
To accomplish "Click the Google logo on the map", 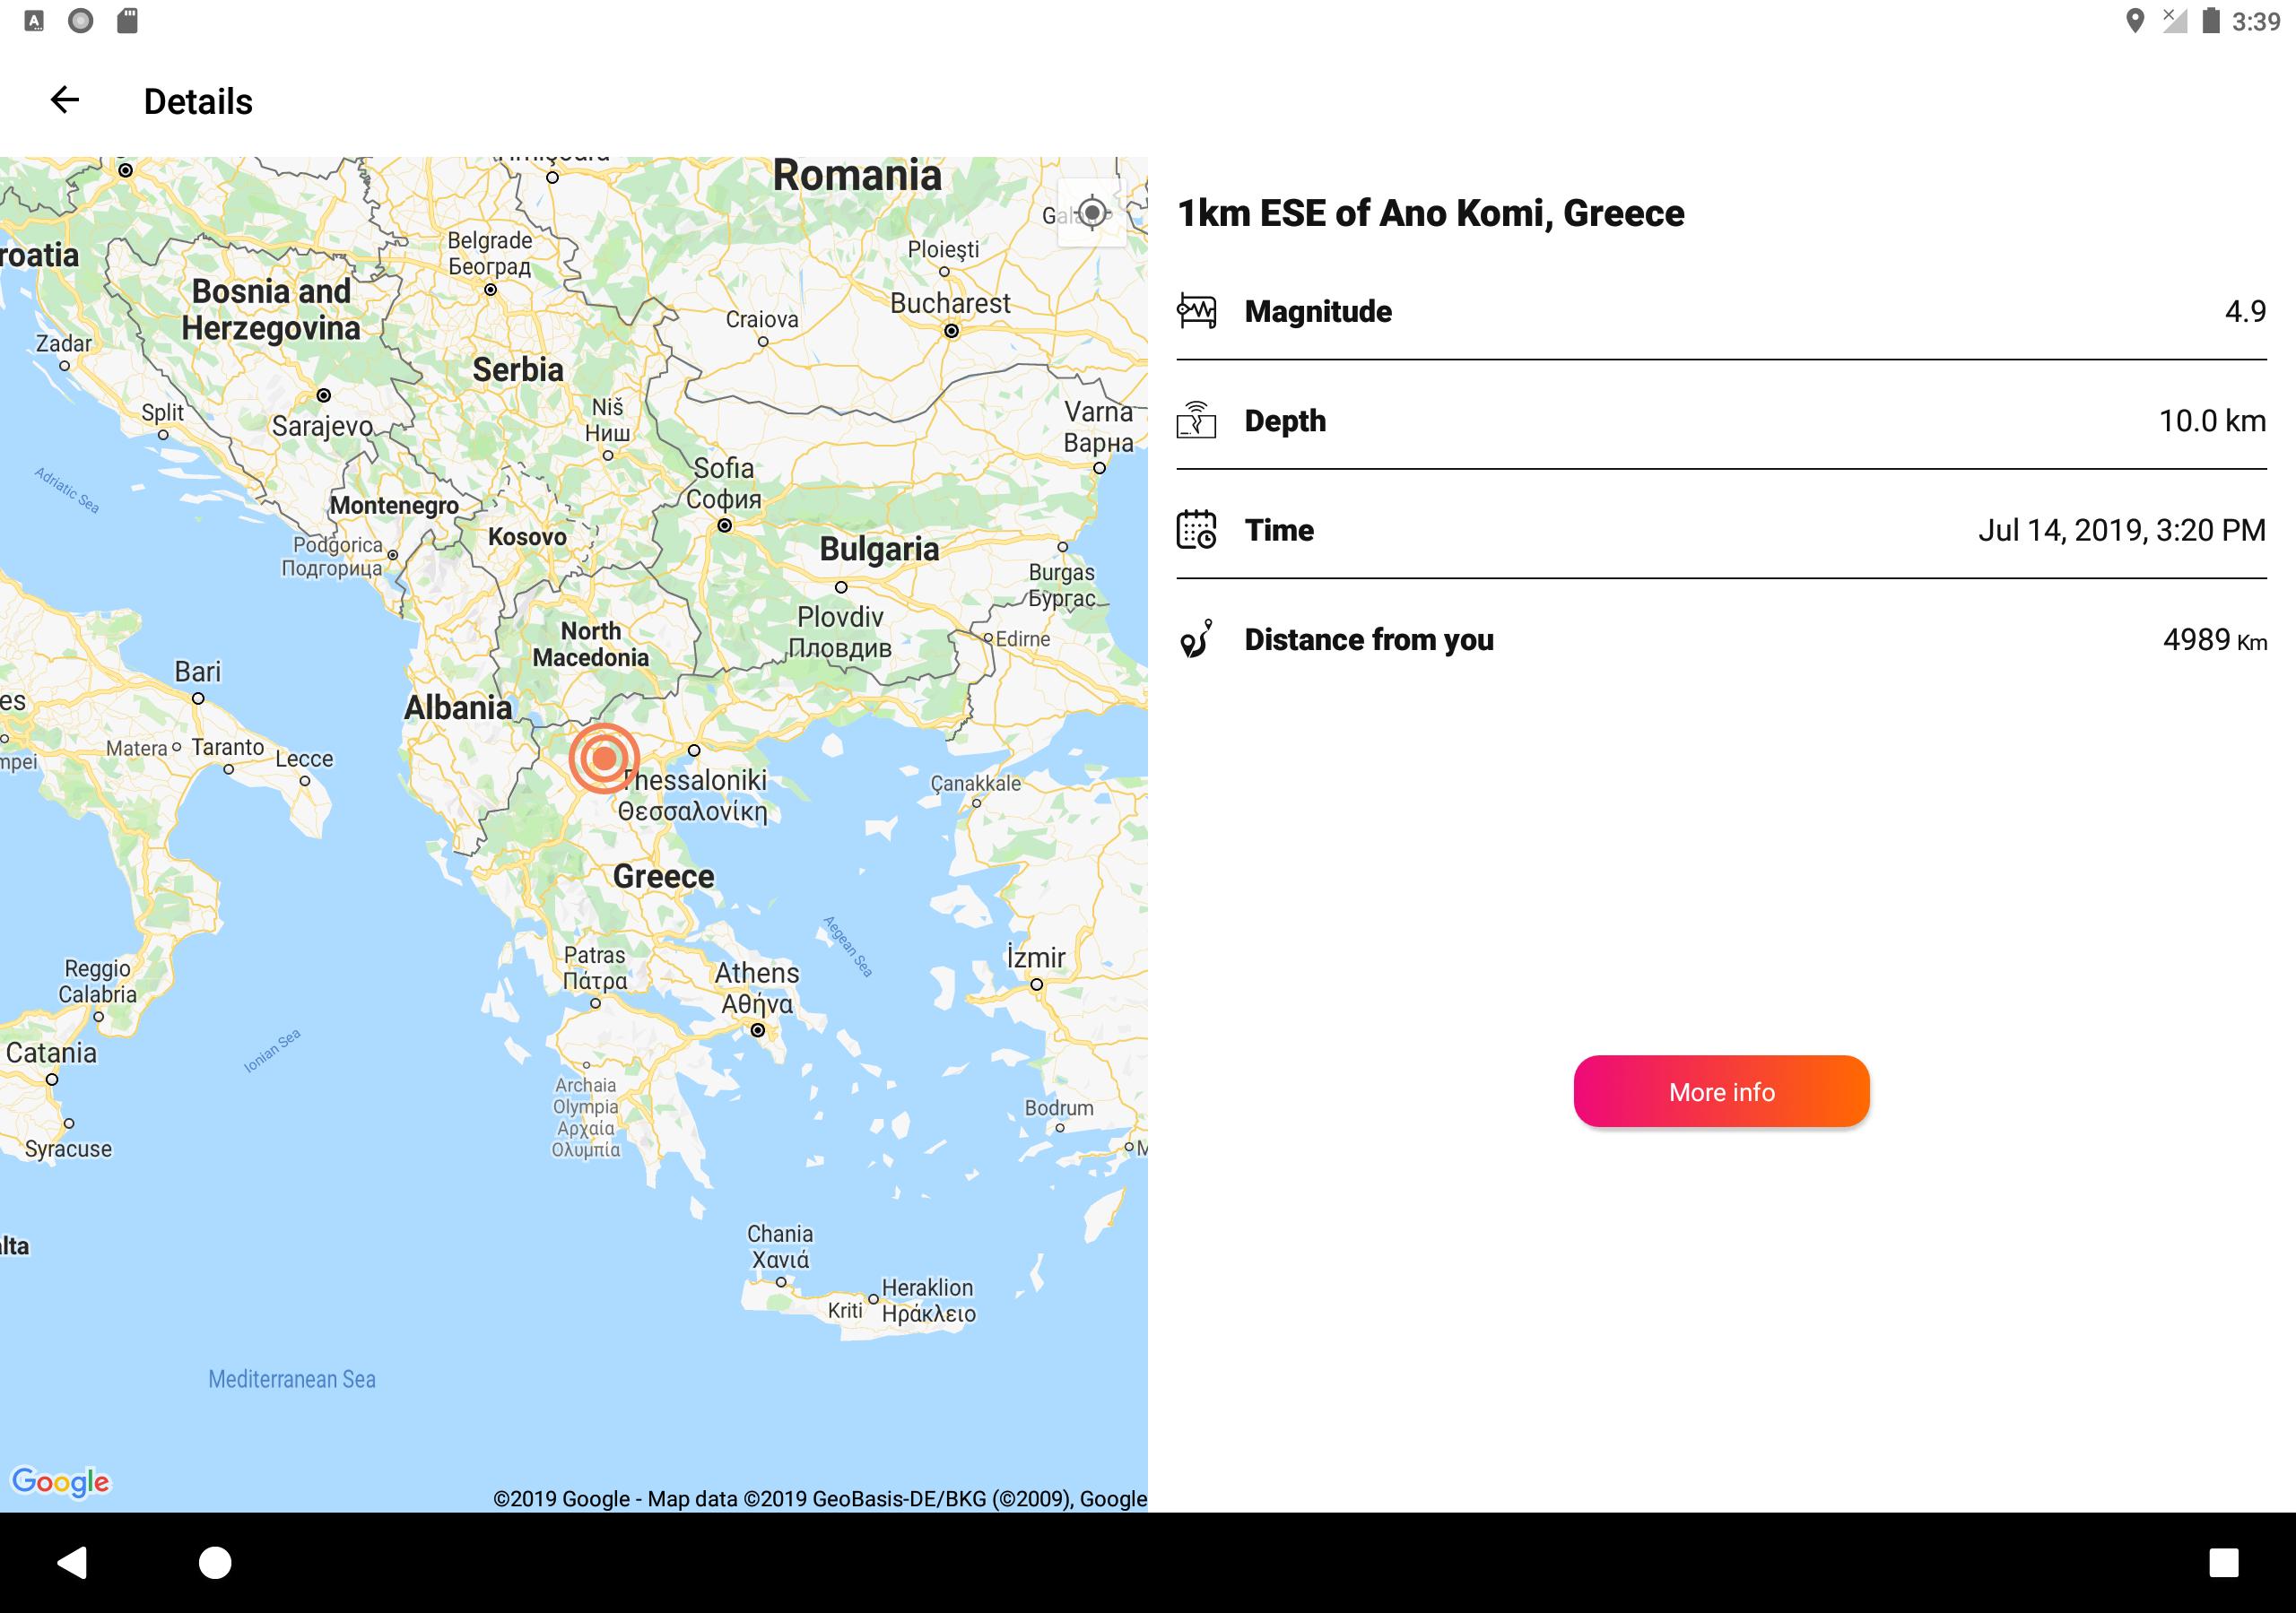I will coord(60,1481).
